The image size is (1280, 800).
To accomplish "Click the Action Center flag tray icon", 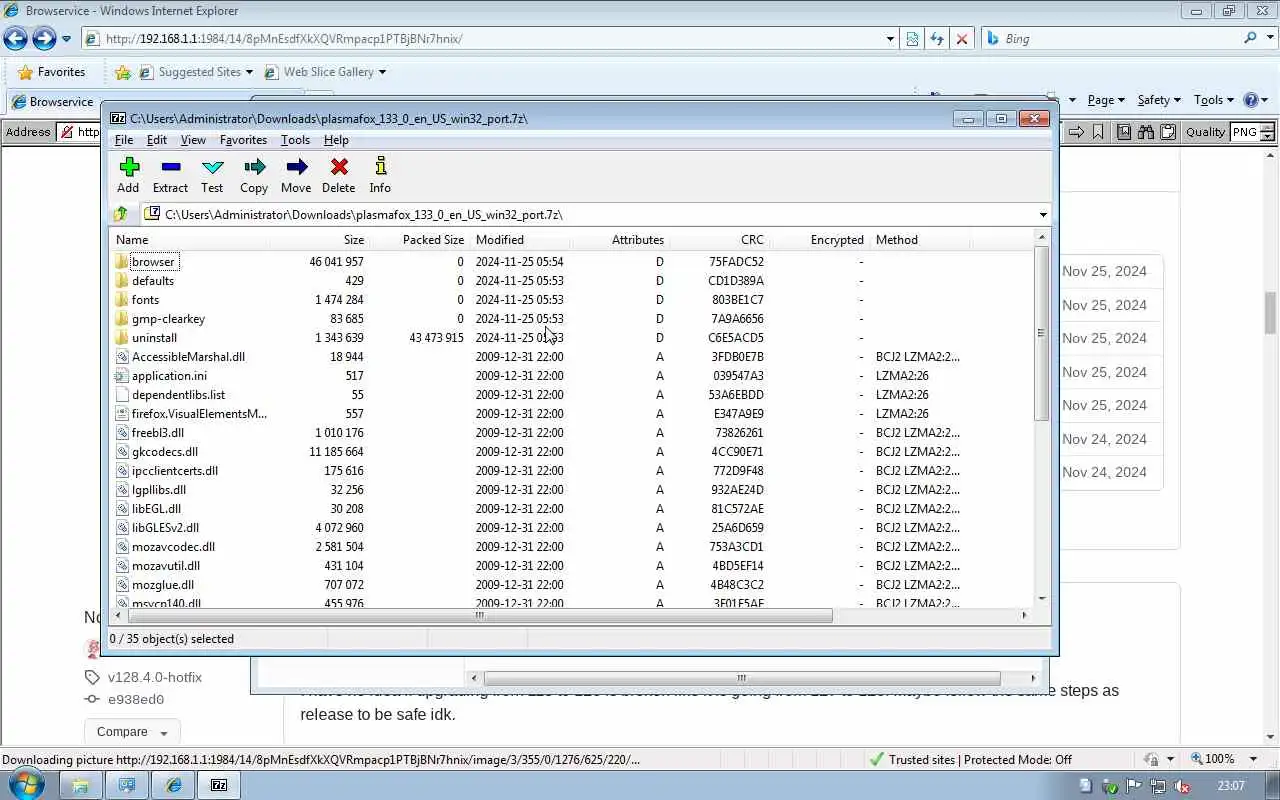I will 1135,786.
